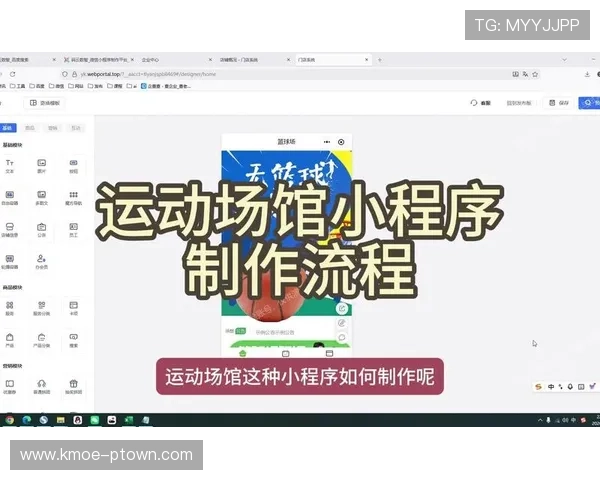600x480 pixels.
Task: Open the 互动 module category tab
Action: pos(76,128)
